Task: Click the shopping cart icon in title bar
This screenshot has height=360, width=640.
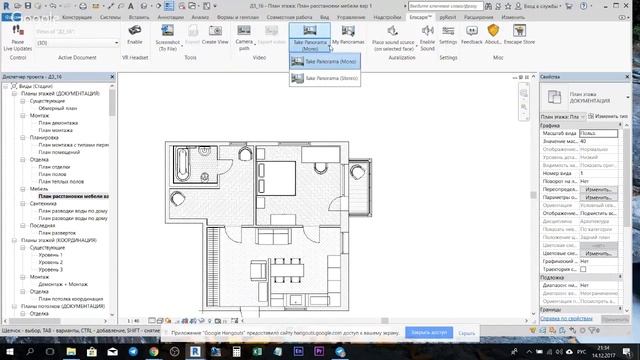Action: click(x=569, y=6)
